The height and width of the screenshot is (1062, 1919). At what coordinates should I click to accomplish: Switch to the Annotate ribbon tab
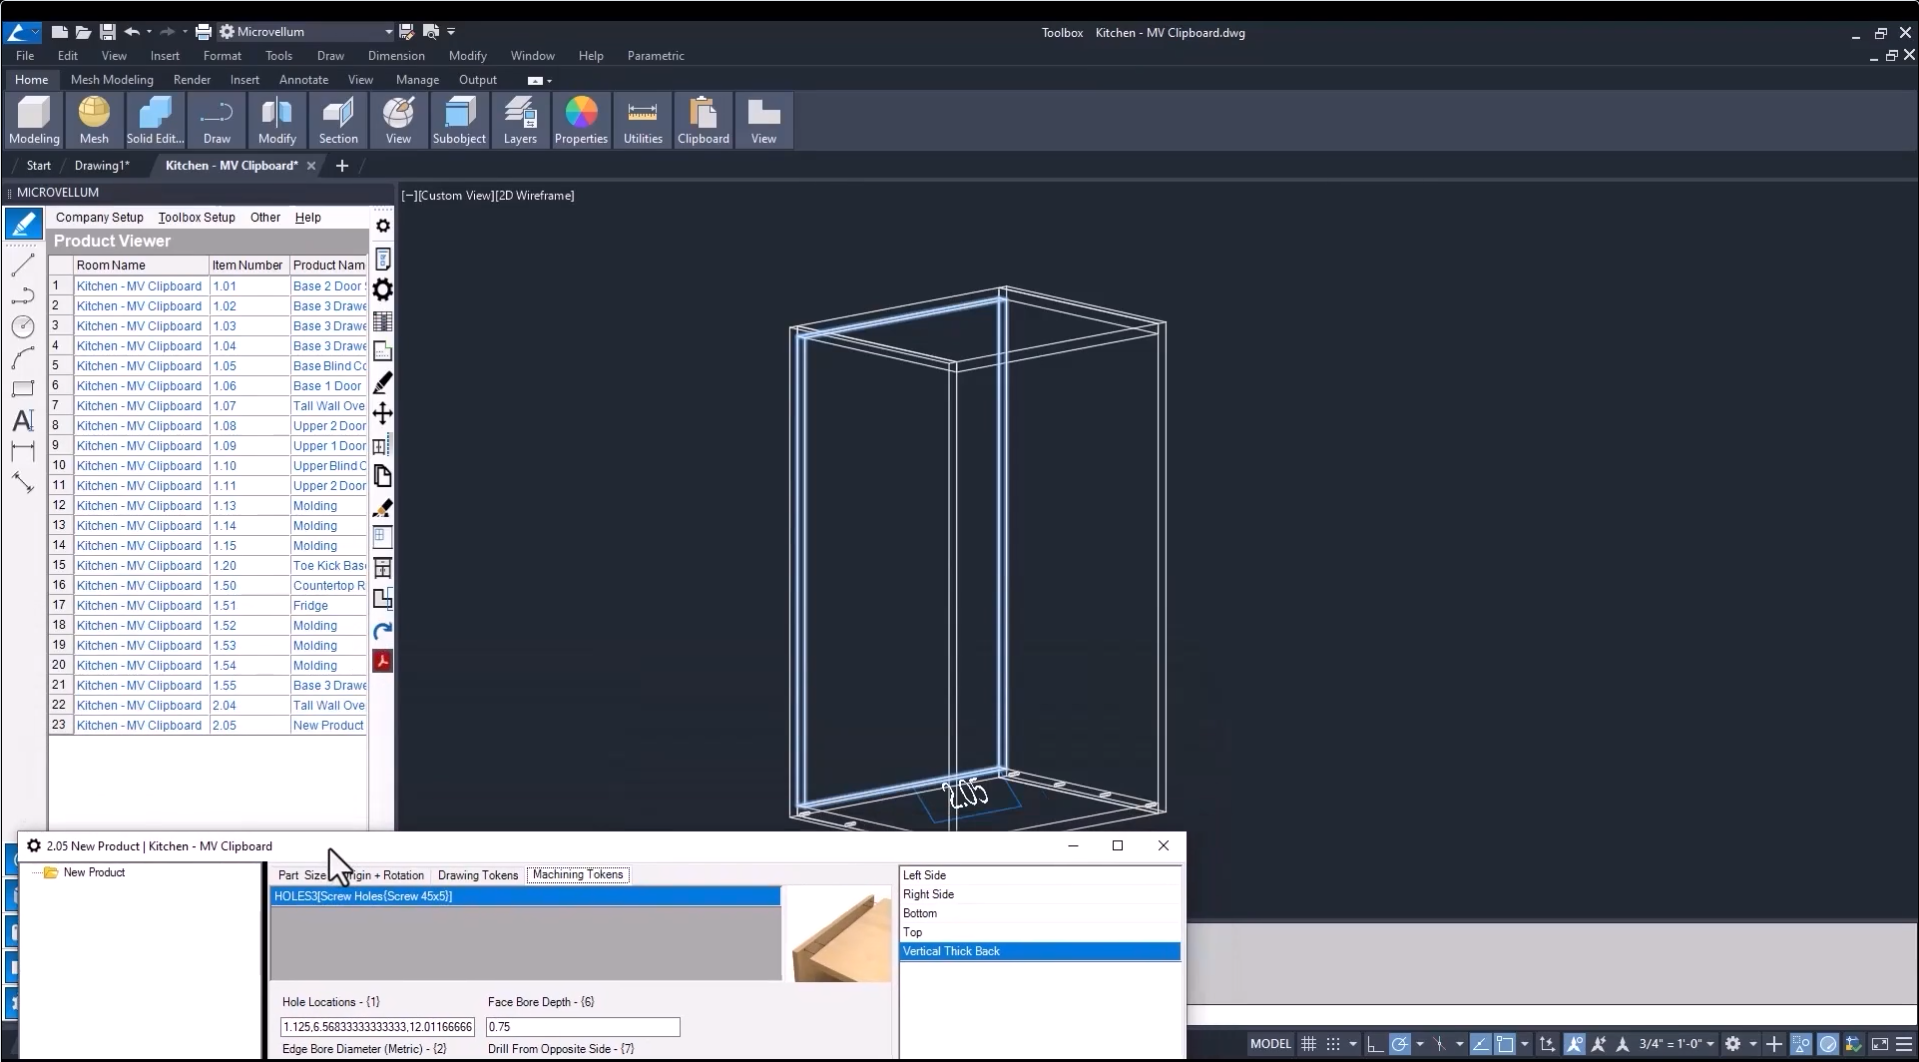pyautogui.click(x=304, y=80)
